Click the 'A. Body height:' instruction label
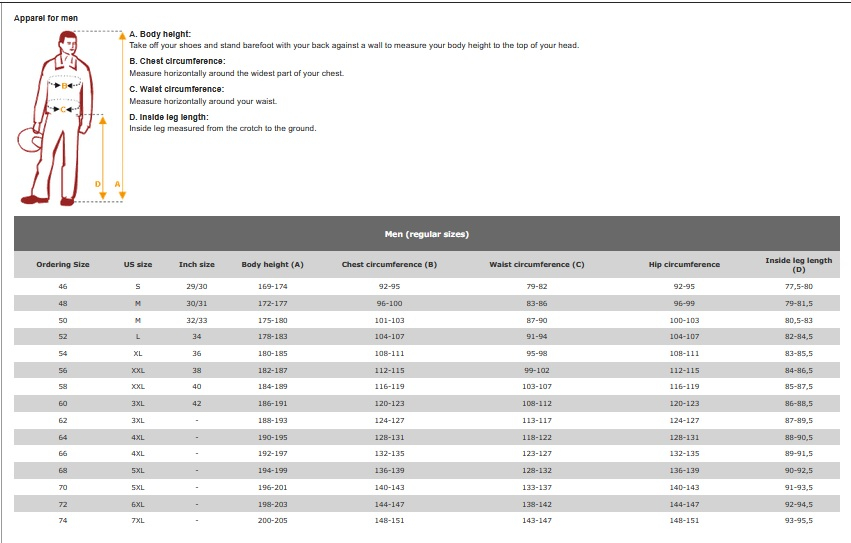Viewport: 851px width, 543px height. coord(160,34)
